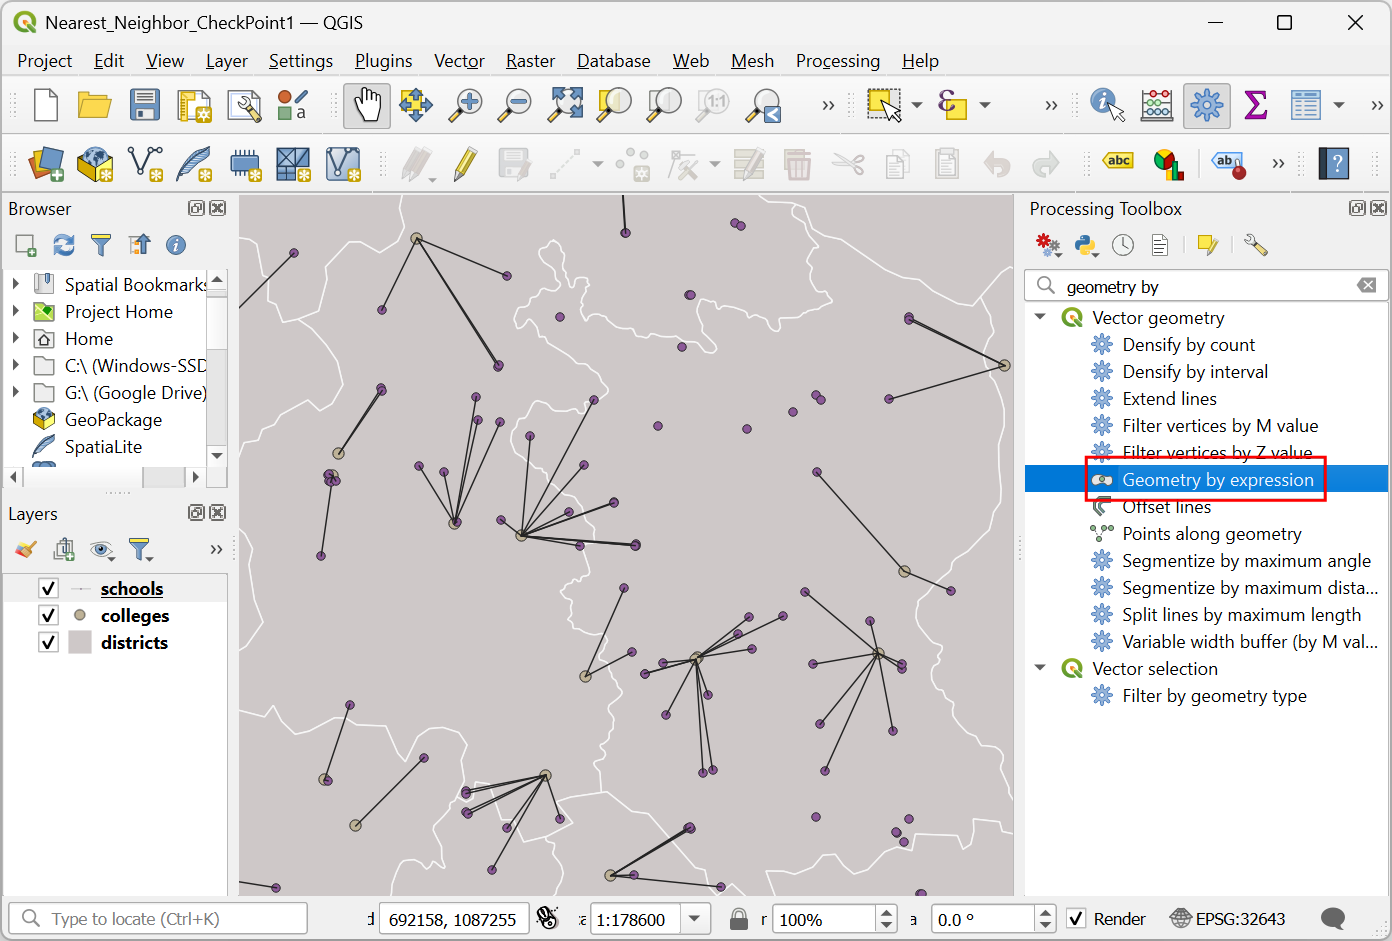Screen dimensions: 1392x941
Task: Click the Save Project floppy icon
Action: pyautogui.click(x=145, y=105)
